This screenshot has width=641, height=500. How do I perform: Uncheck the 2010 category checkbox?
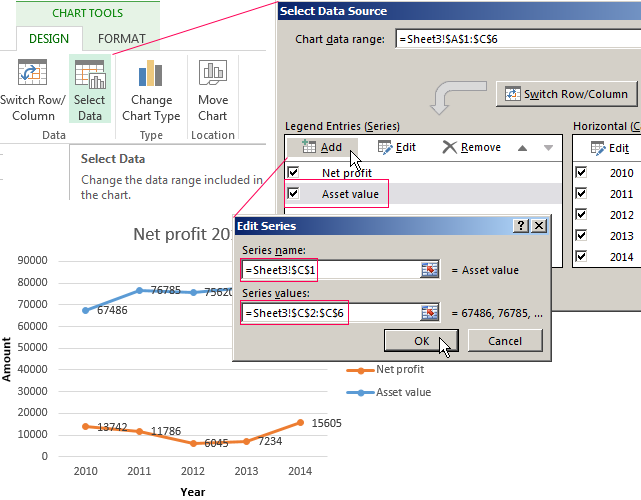click(582, 172)
